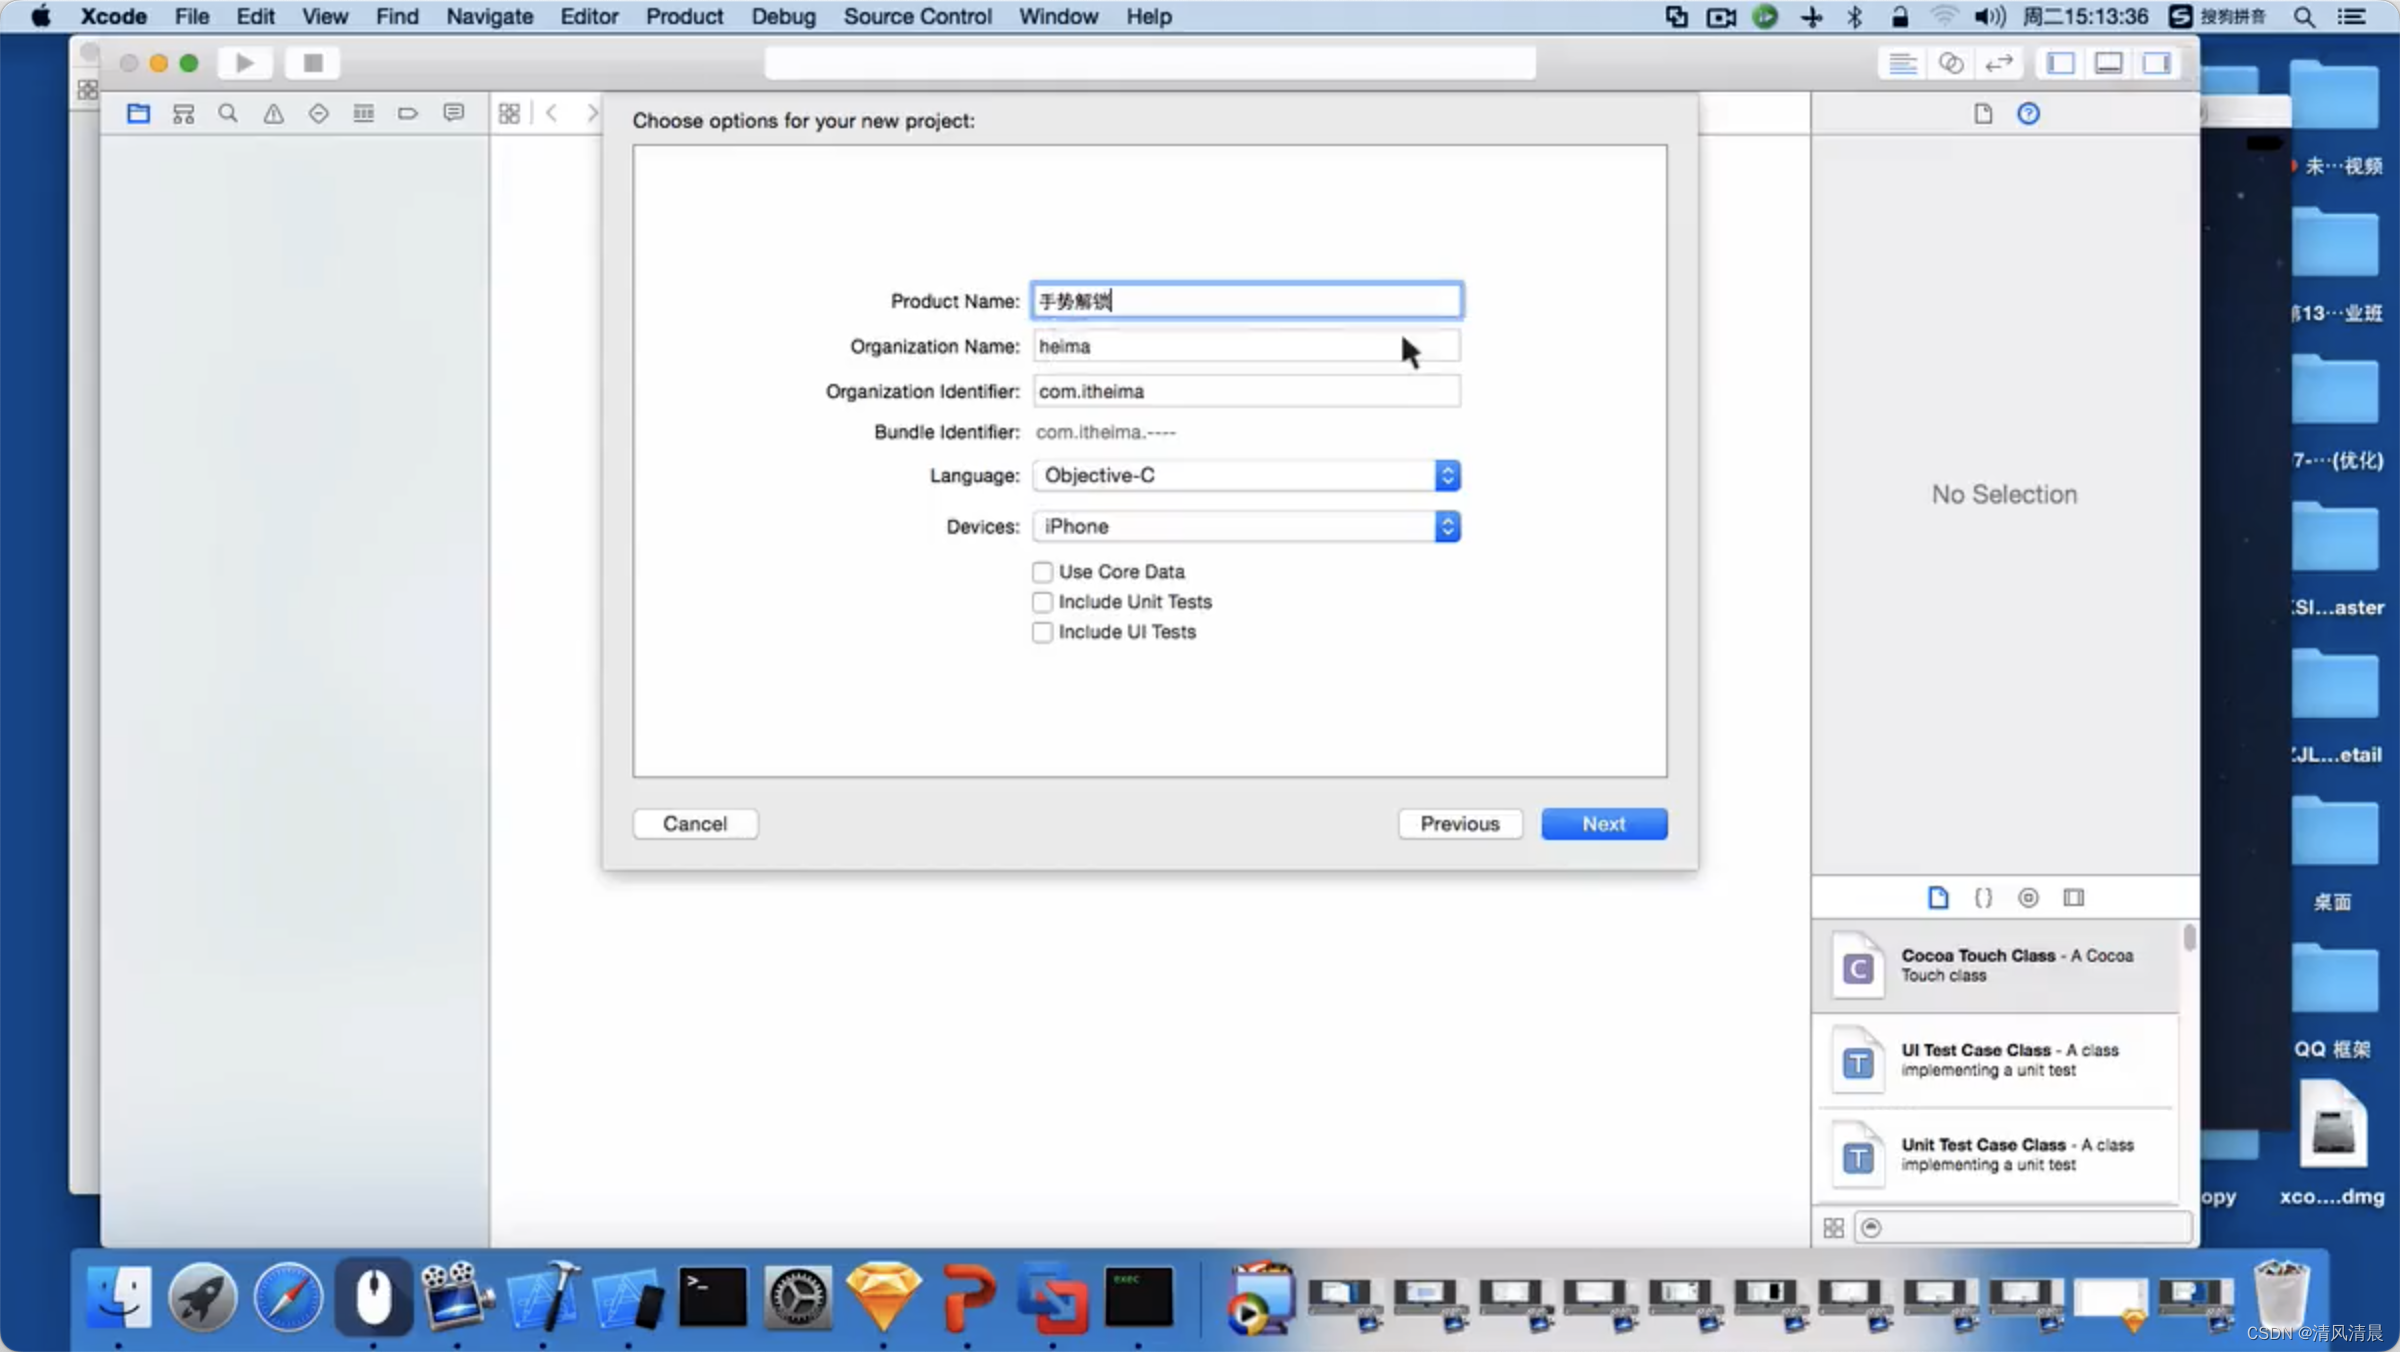Toggle Include Unit Tests checkbox

click(1040, 600)
